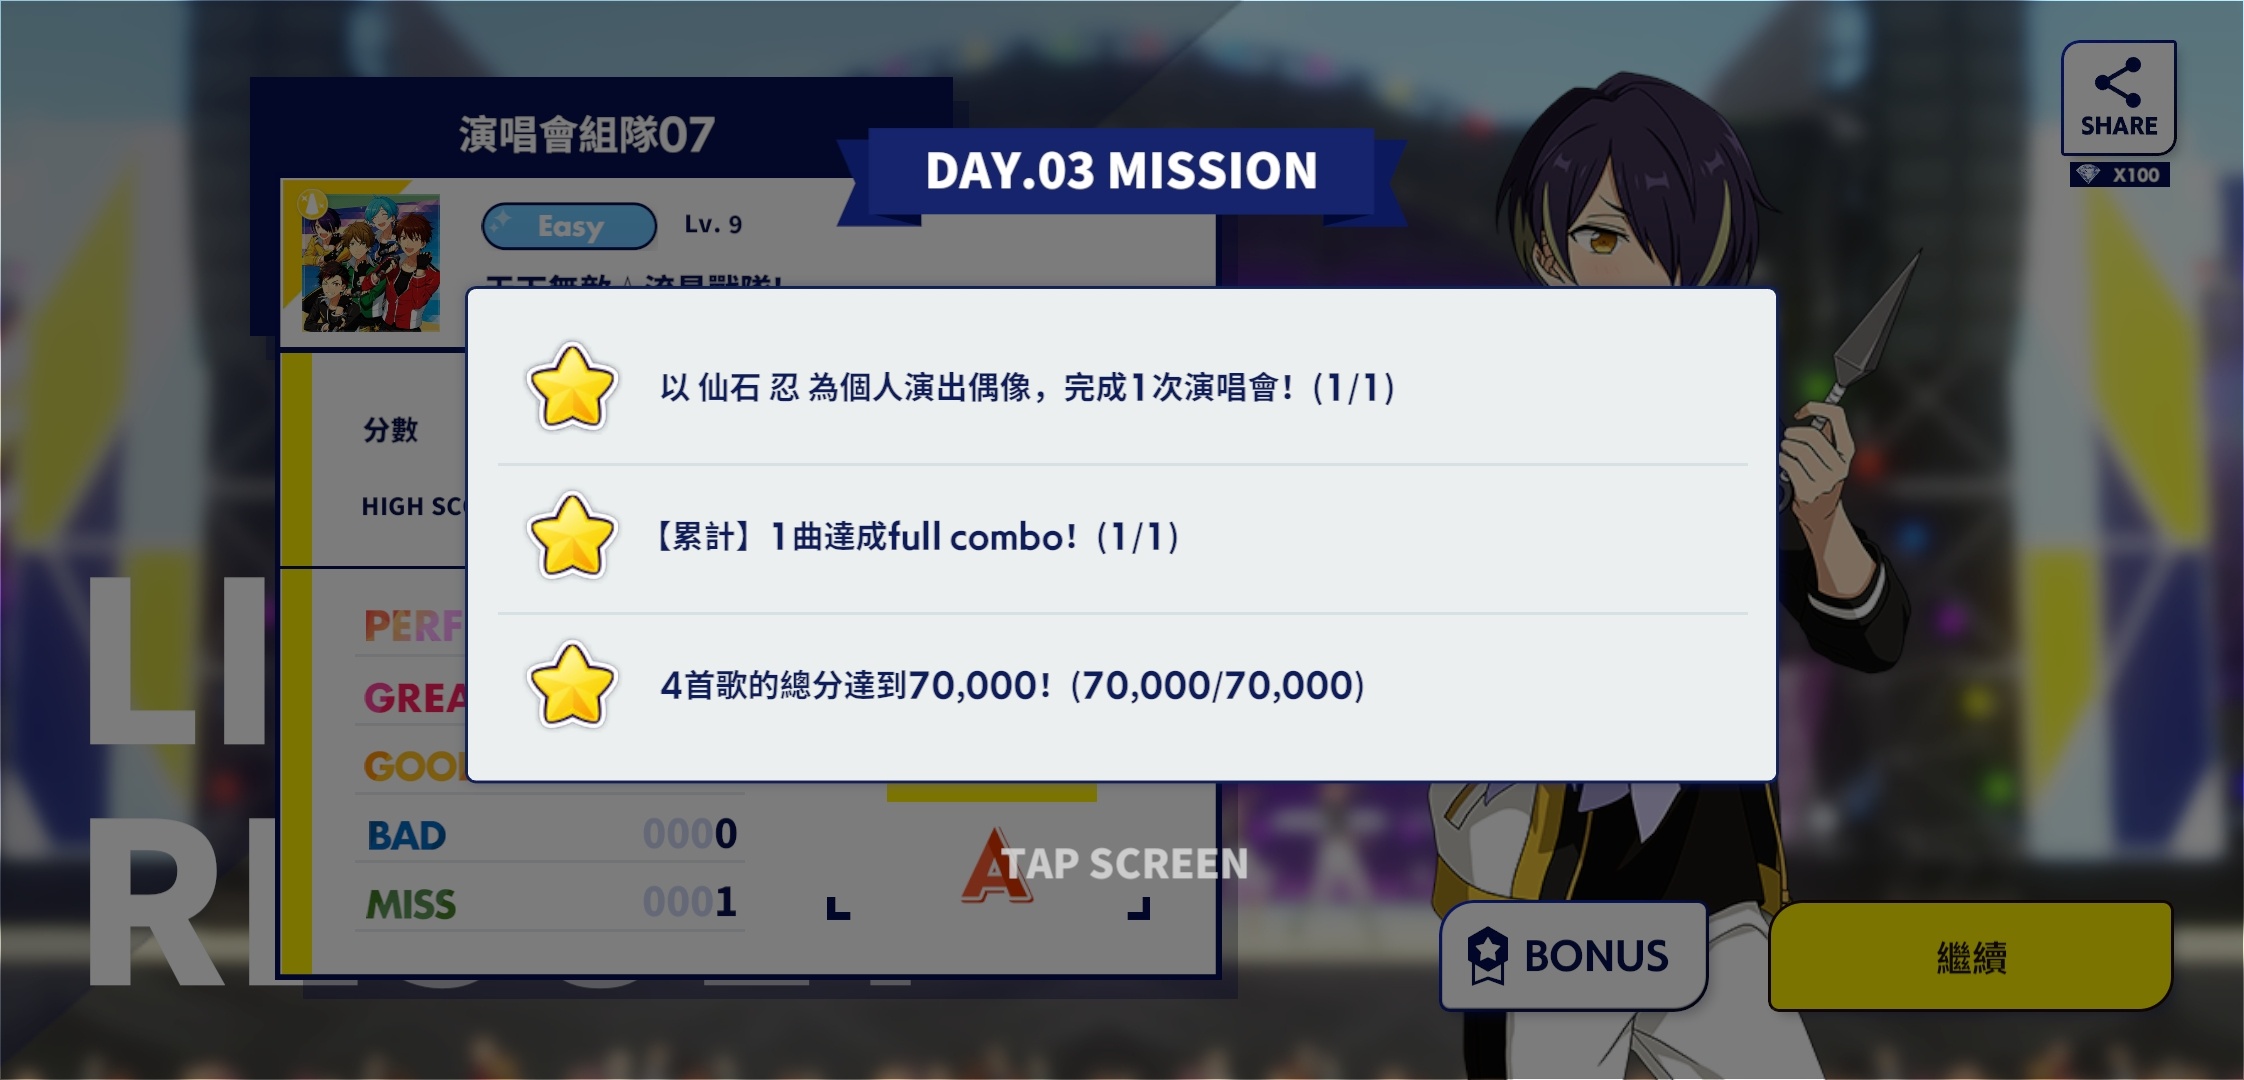Click the DAY.03 MISSION banner
The image size is (2244, 1080).
[x=1121, y=171]
